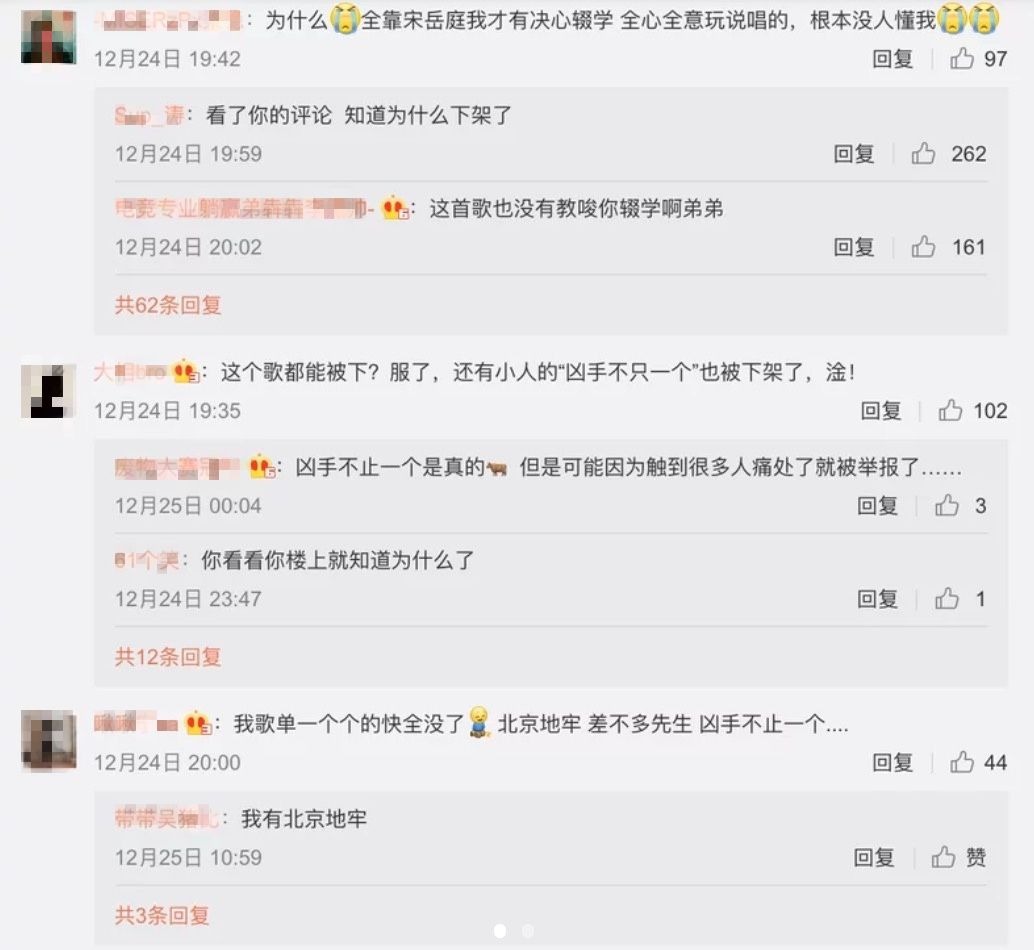Viewport: 1034px width, 950px height.
Task: Expand 共3条回复 thread
Action: point(162,915)
